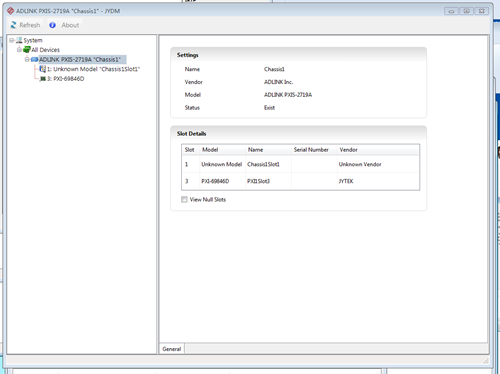Image resolution: width=500 pixels, height=374 pixels.
Task: Select the System tree item
Action: click(33, 40)
